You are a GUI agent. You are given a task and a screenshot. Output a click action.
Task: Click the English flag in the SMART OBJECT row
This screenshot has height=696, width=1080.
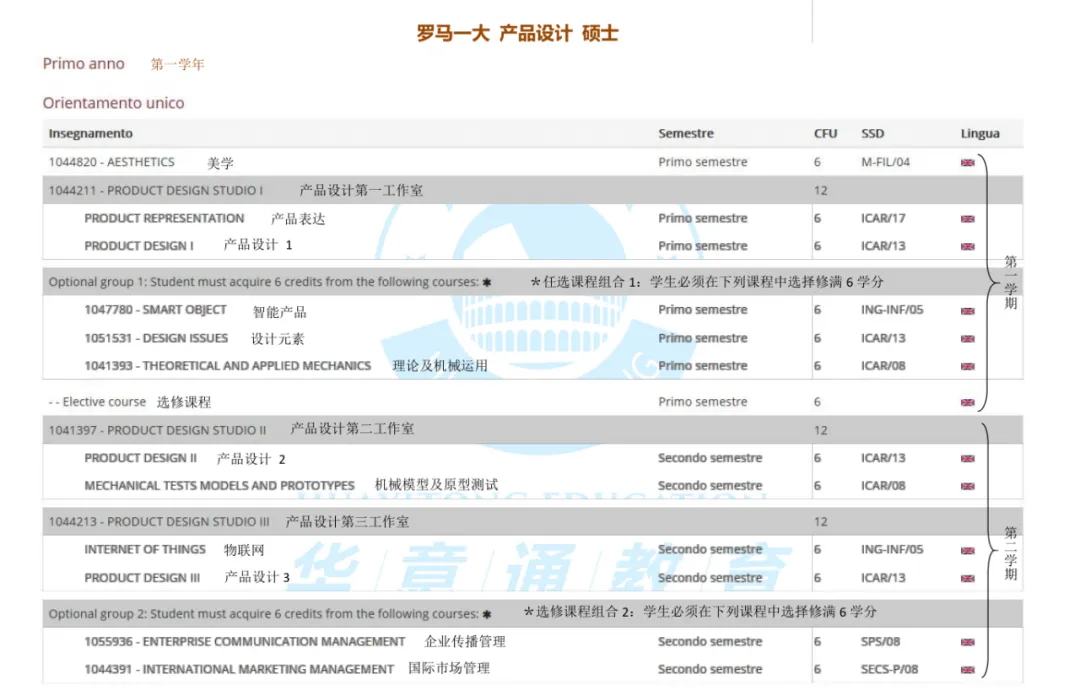967,311
